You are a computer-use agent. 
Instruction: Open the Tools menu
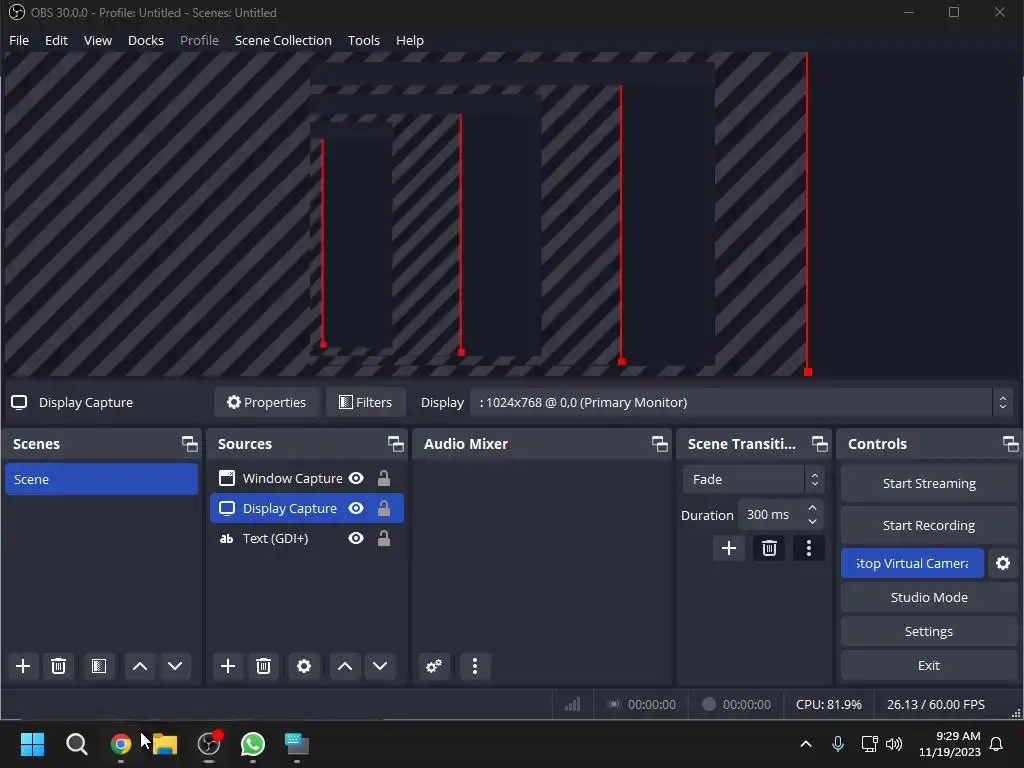[364, 40]
